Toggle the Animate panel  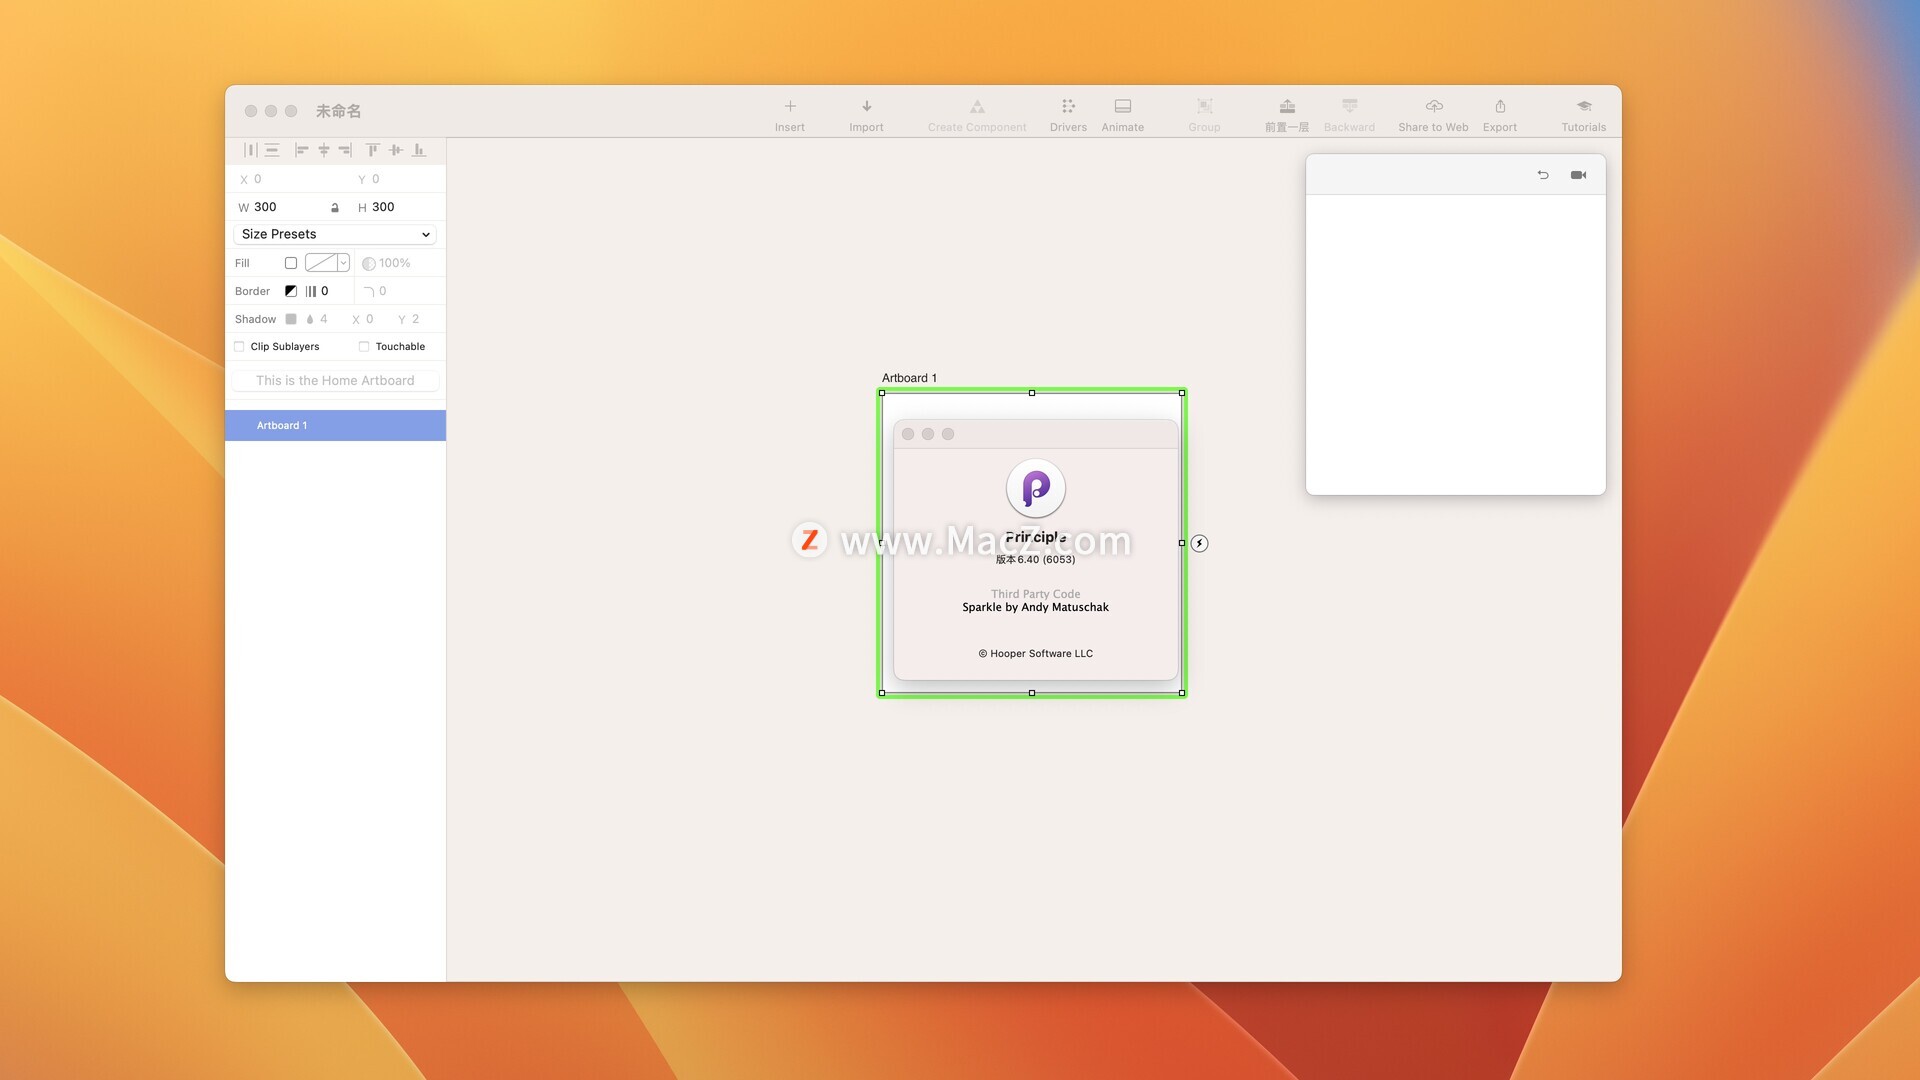[1122, 112]
